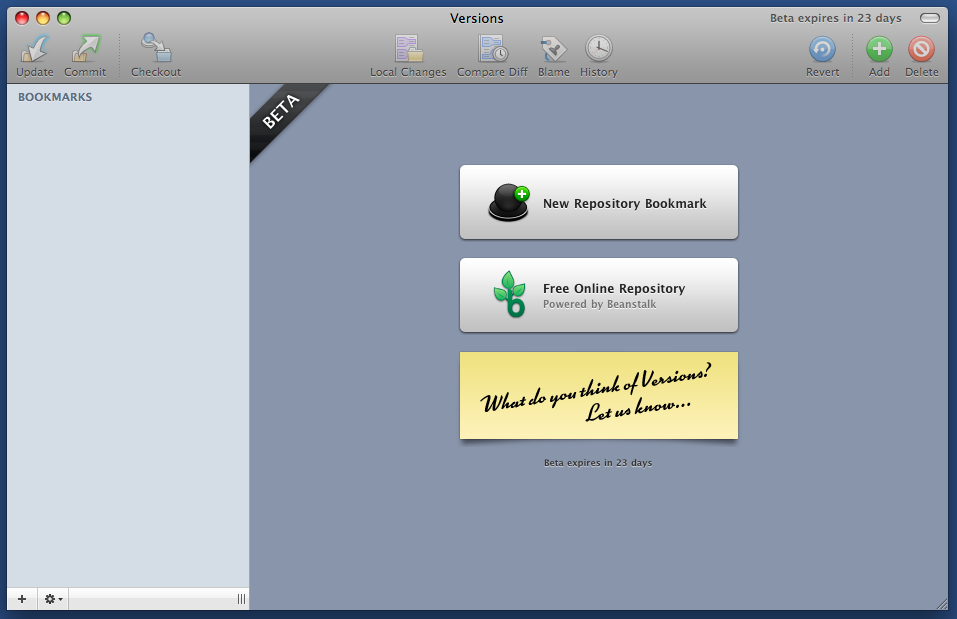Viewport: 957px width, 619px height.
Task: Toggle toolbar with the pill button
Action: pos(930,18)
